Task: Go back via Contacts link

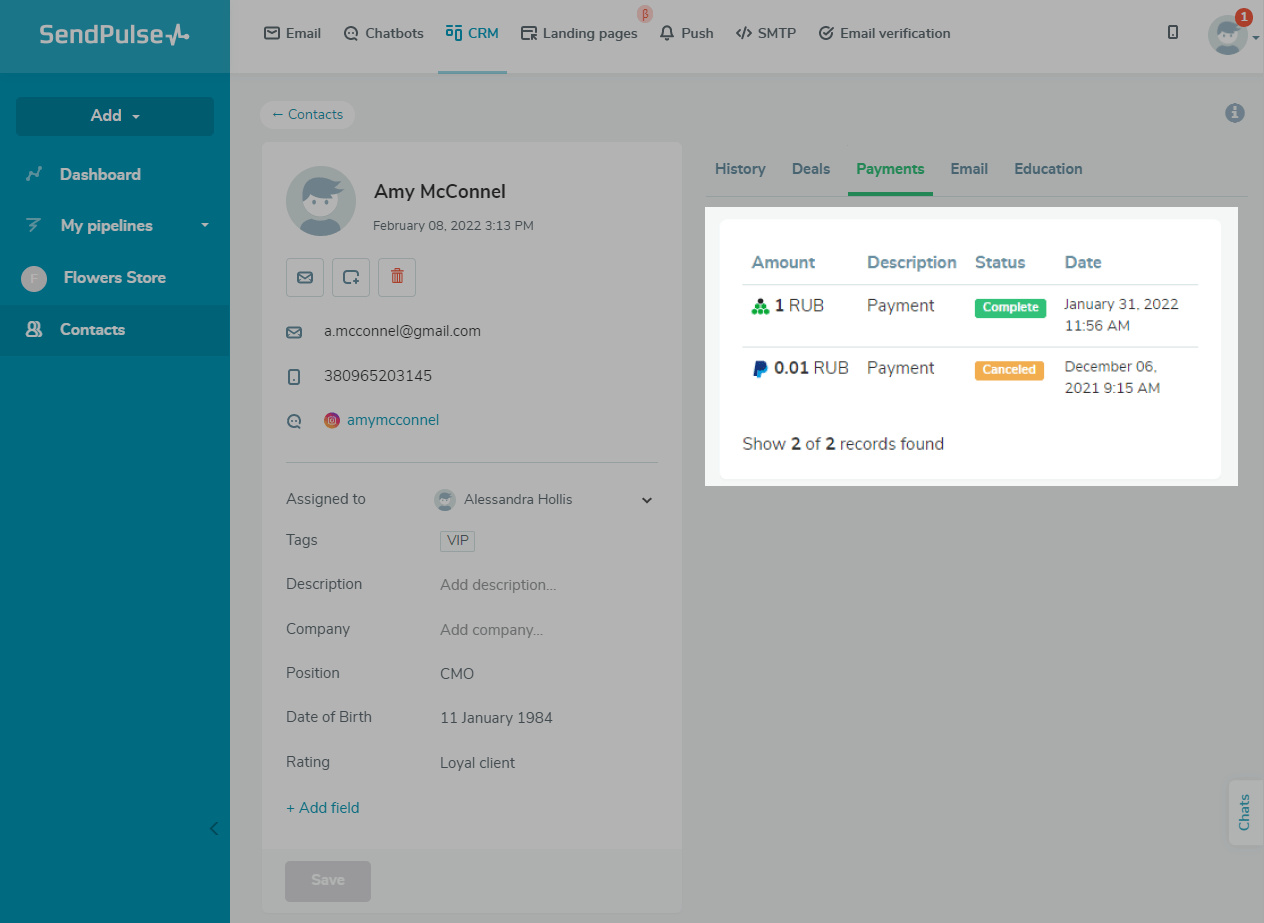Action: tap(307, 115)
